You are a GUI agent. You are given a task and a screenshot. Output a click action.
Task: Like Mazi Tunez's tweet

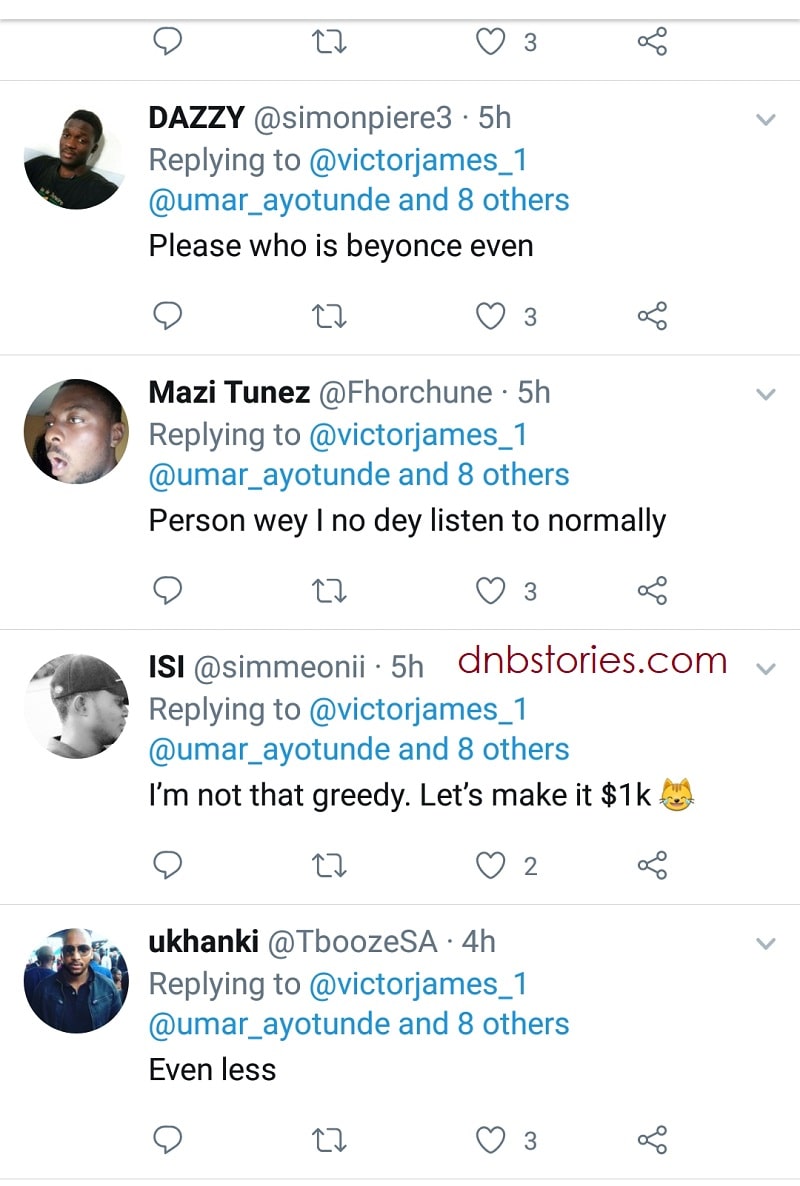coord(490,591)
